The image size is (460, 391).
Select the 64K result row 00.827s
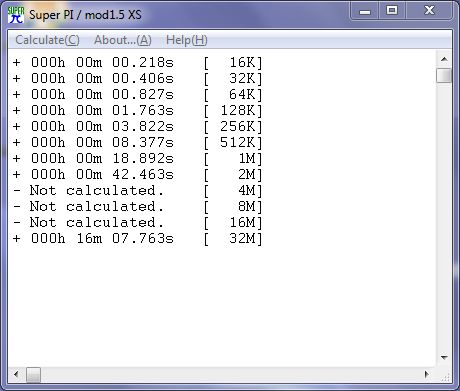coord(138,94)
